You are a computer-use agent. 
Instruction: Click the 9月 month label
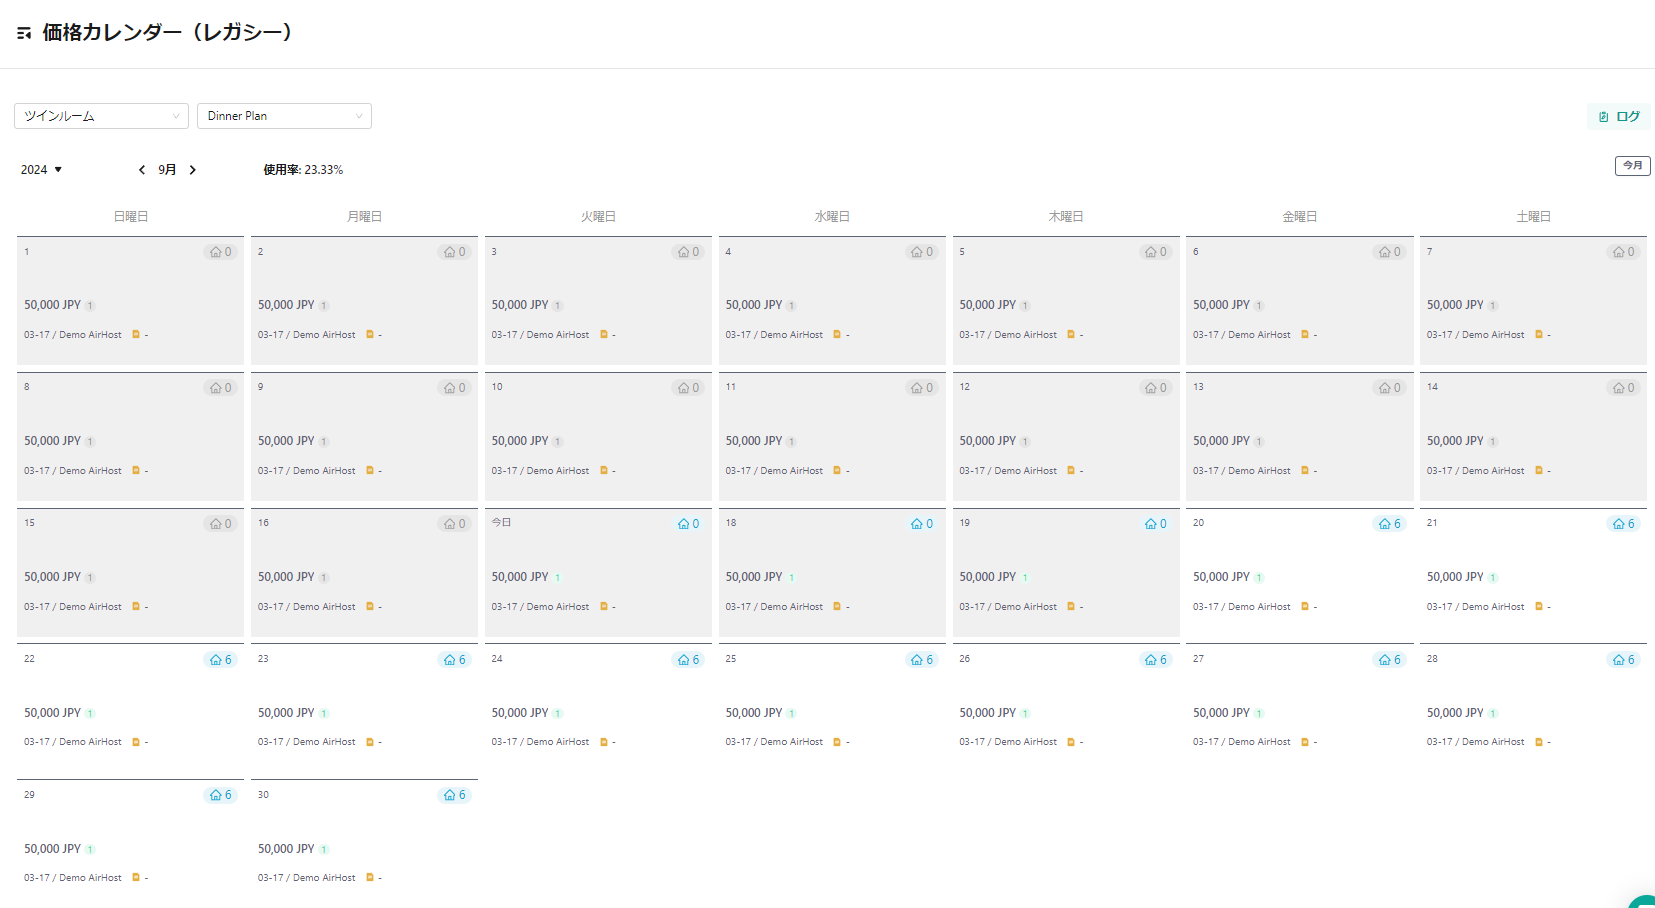(167, 170)
